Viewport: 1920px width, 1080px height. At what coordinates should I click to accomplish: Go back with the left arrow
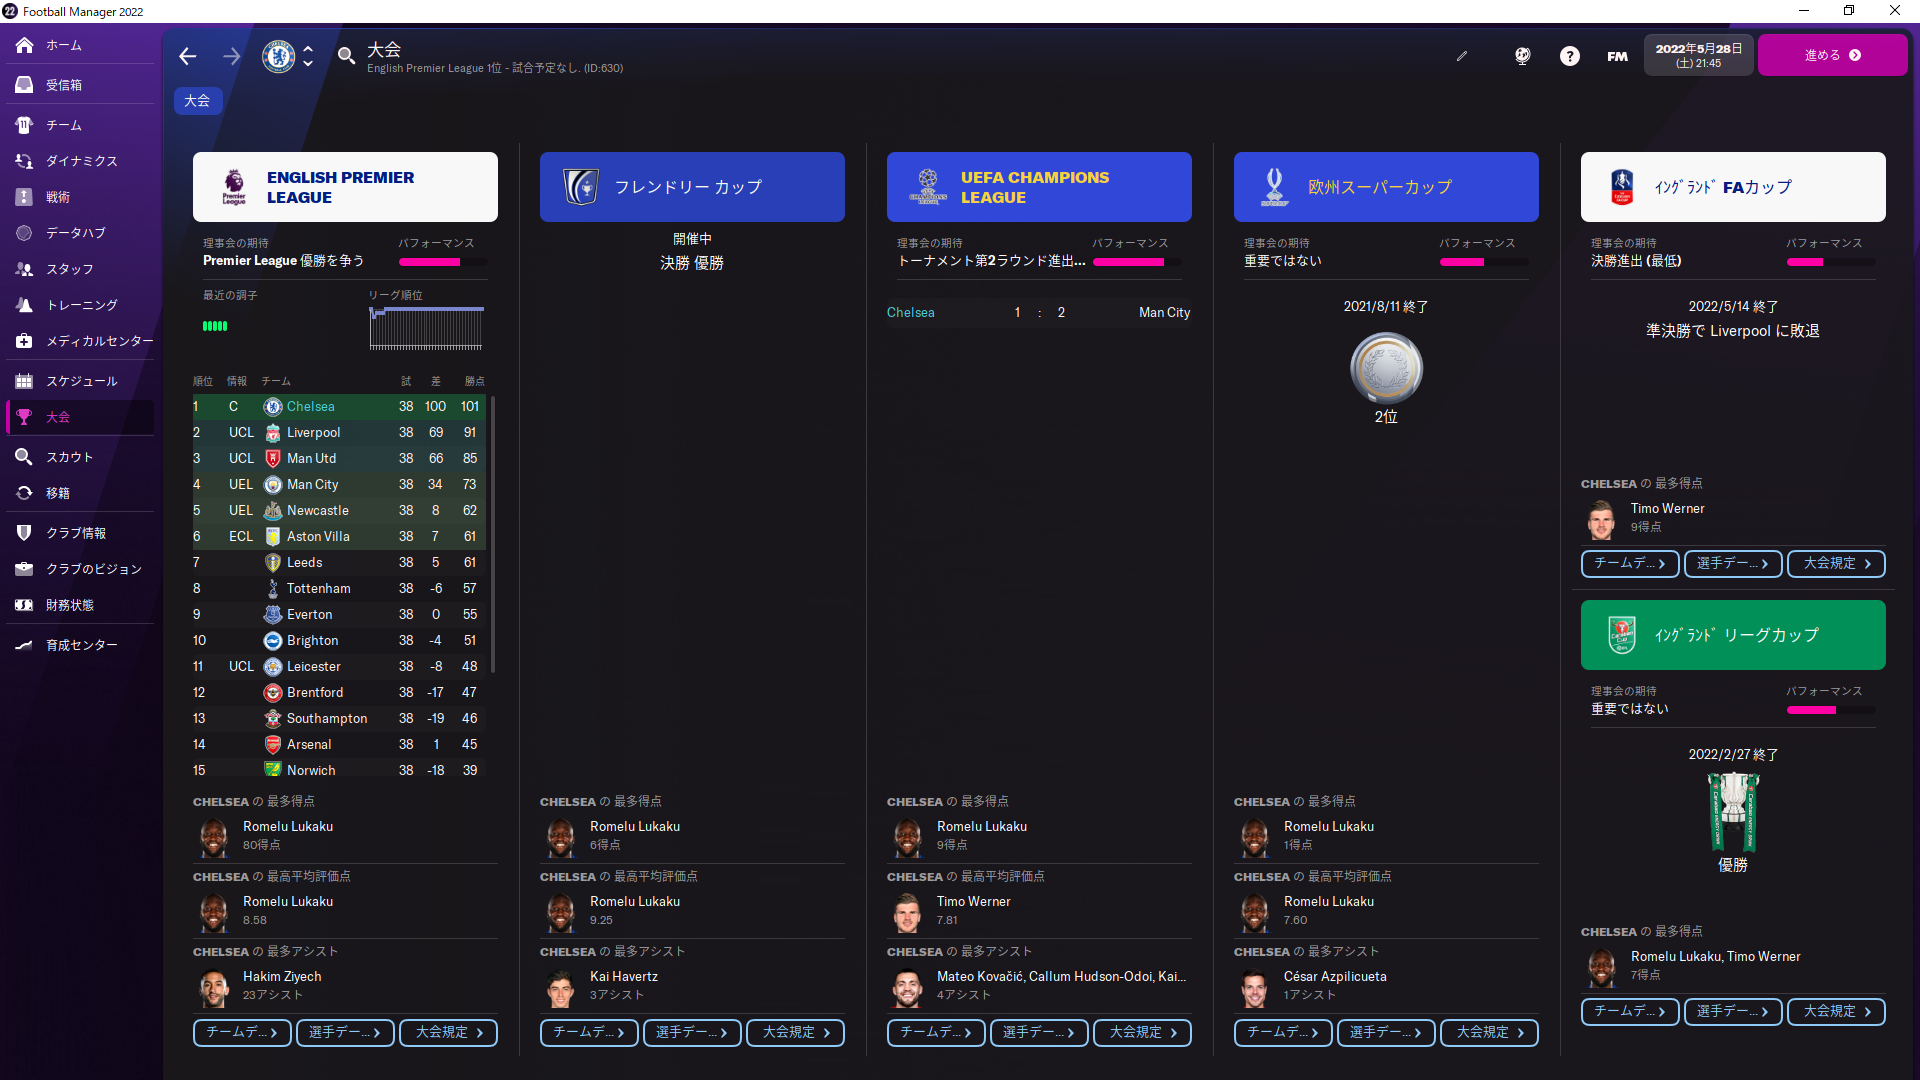188,56
